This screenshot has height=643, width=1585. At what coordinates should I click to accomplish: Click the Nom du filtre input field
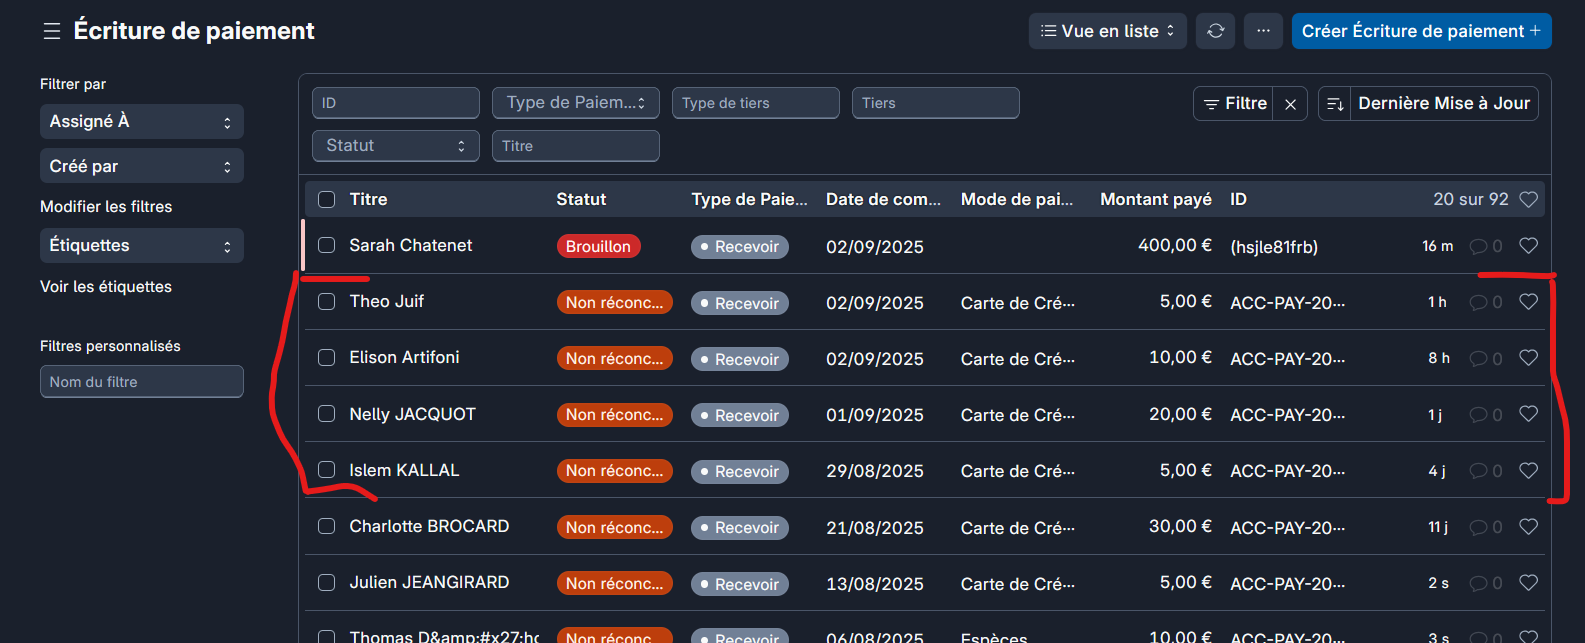(x=141, y=382)
